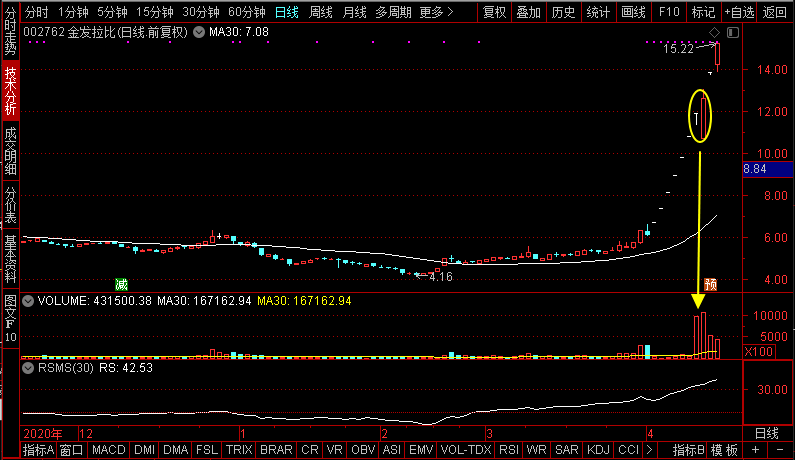The image size is (795, 460).
Task: Click the circled candlestick on the chart
Action: [703, 115]
